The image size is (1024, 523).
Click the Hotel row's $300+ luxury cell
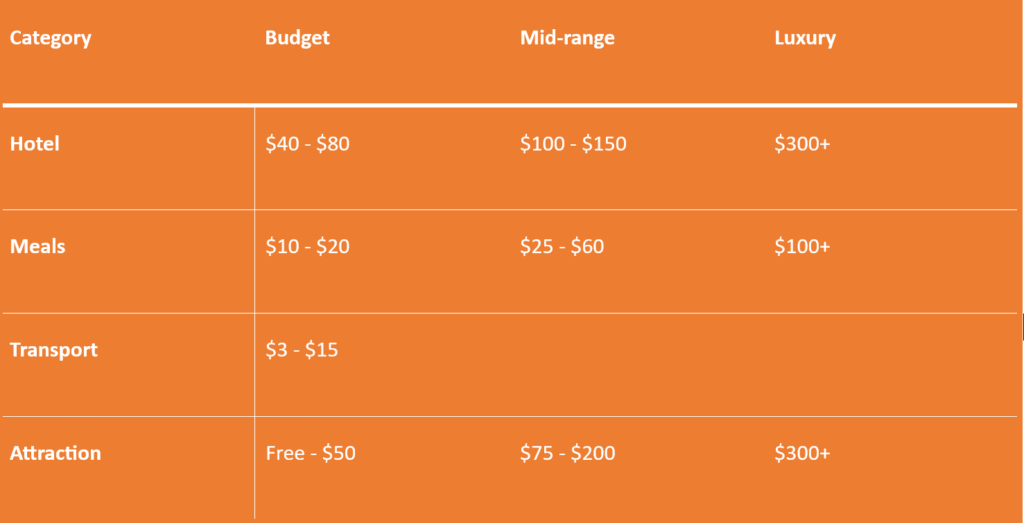click(802, 144)
